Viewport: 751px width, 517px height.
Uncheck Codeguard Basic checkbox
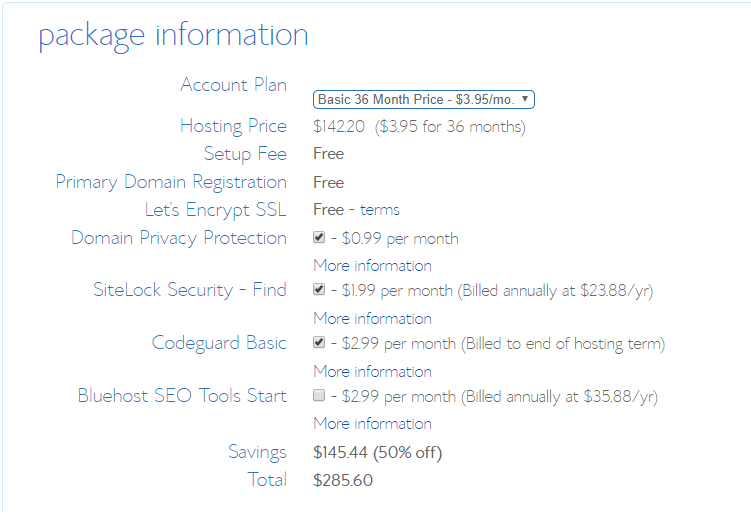(319, 343)
